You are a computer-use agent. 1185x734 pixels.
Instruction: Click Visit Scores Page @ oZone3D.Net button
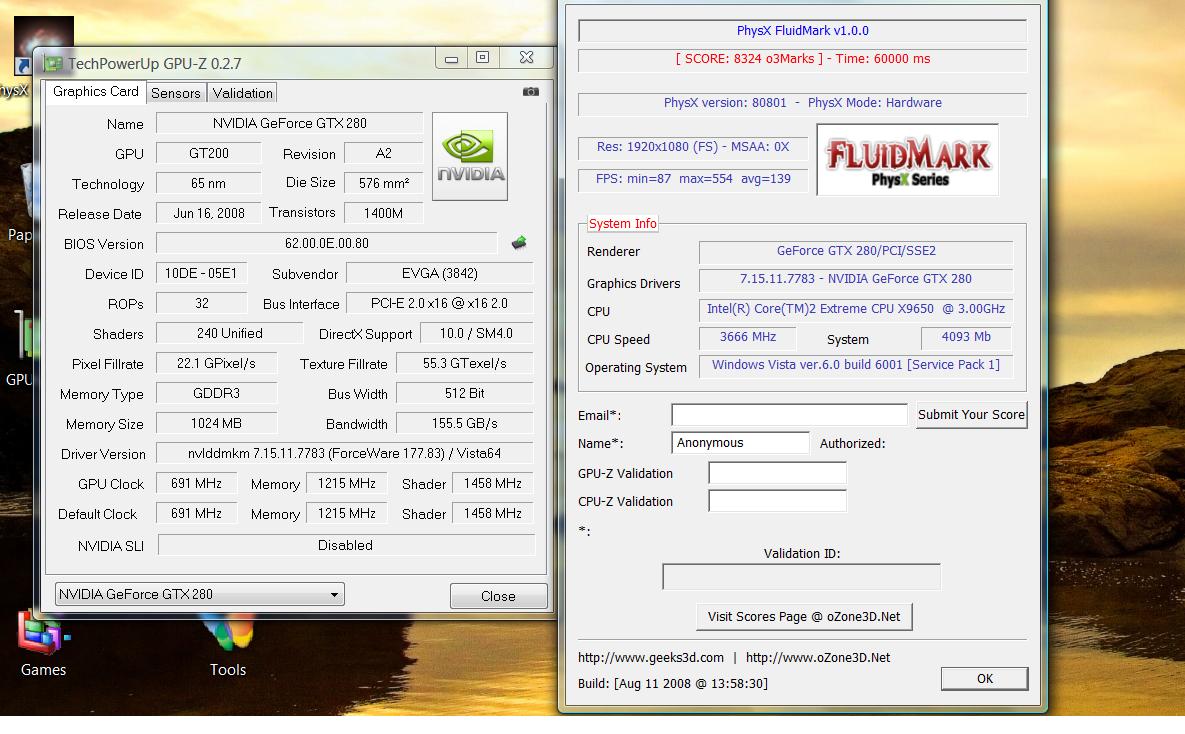coord(804,616)
